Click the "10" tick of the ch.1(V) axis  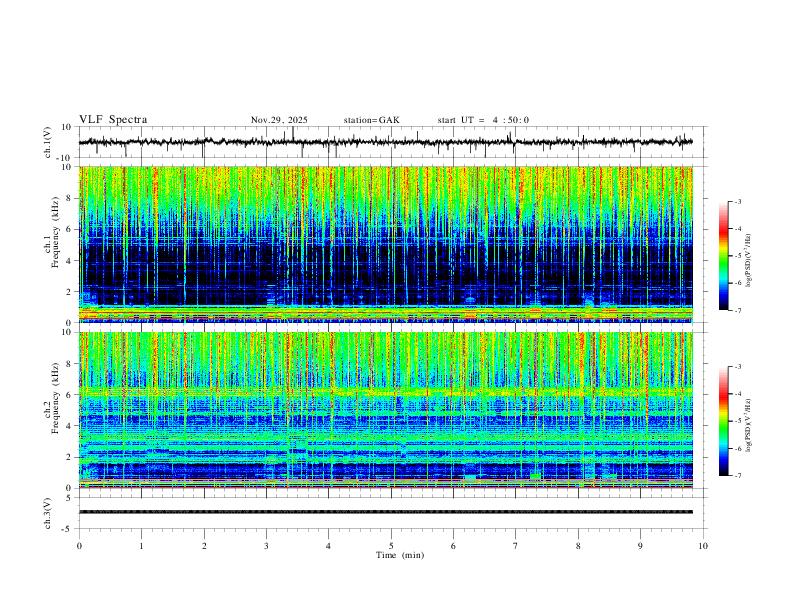[67, 127]
